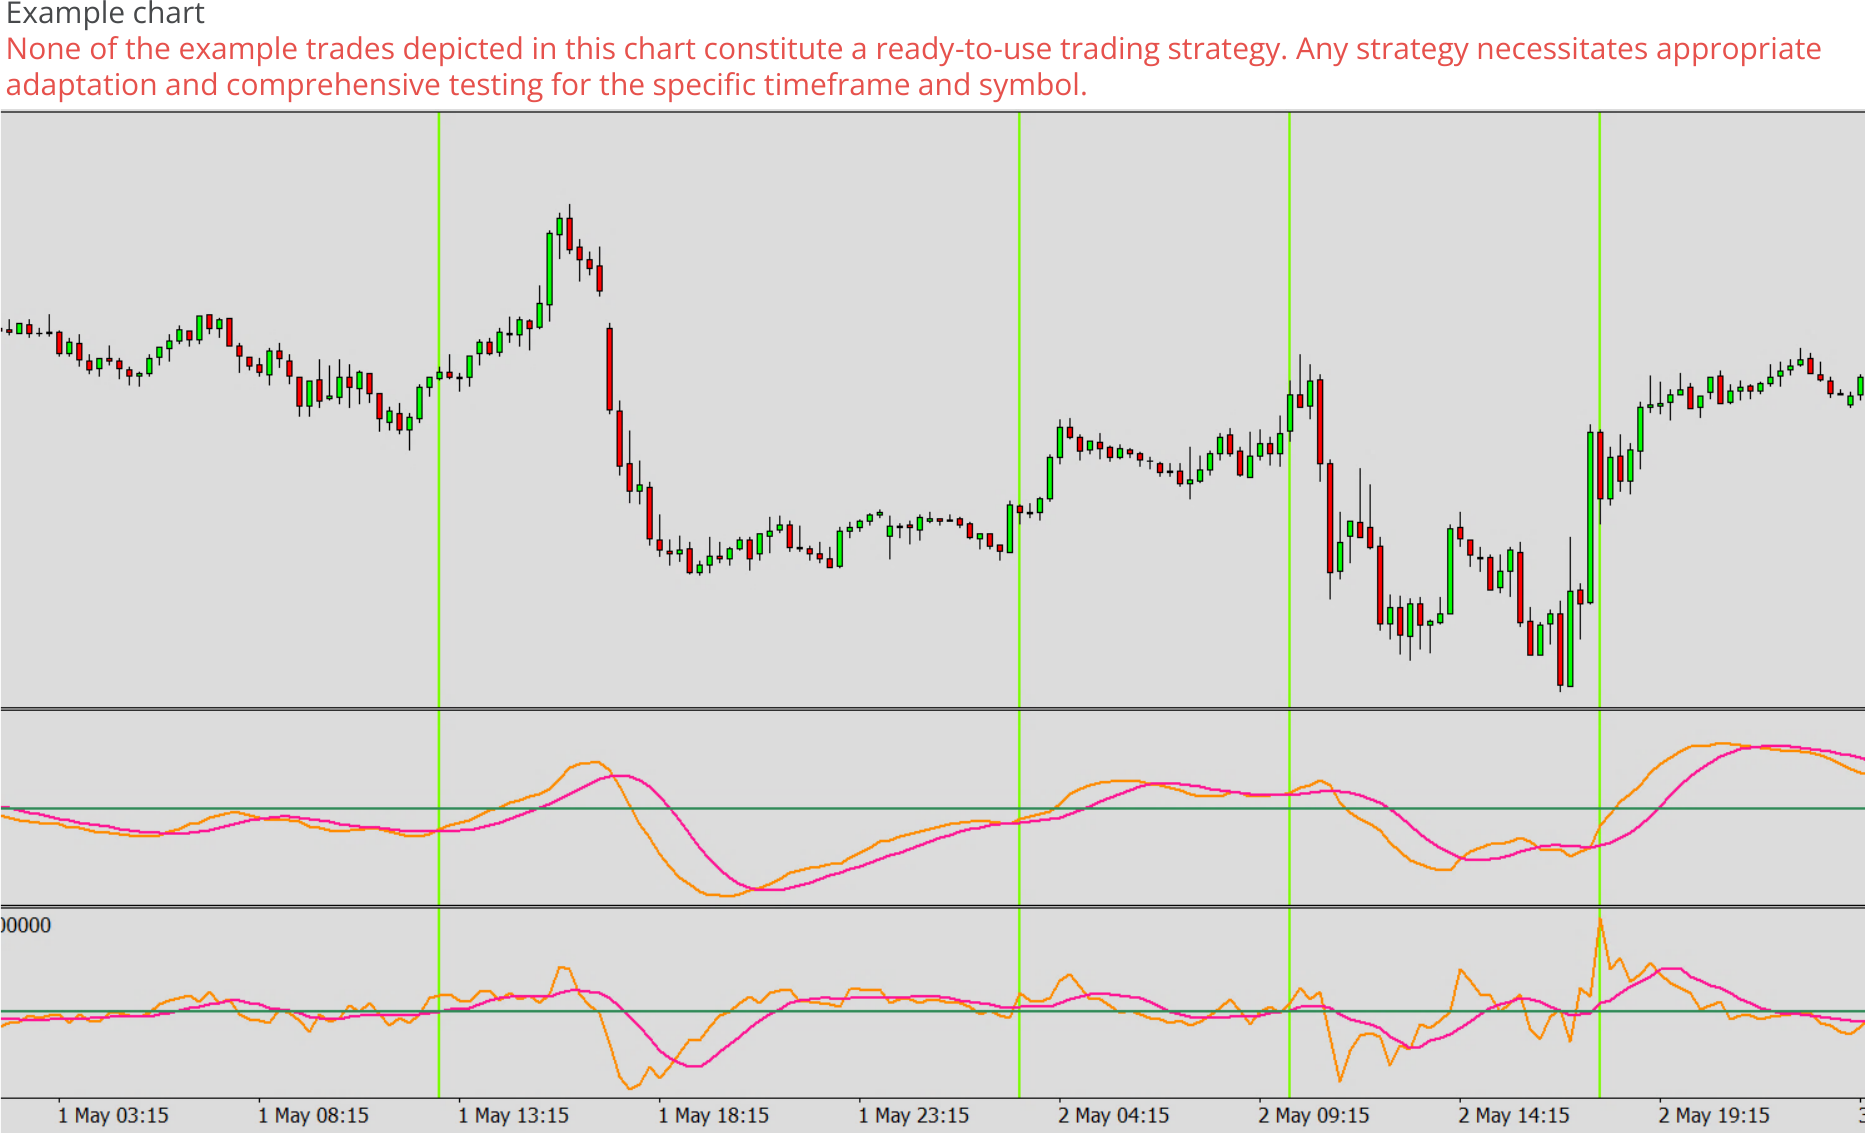Image resolution: width=1865 pixels, height=1133 pixels.
Task: Click the '2 May 14:15' time axis label
Action: (x=1513, y=1115)
